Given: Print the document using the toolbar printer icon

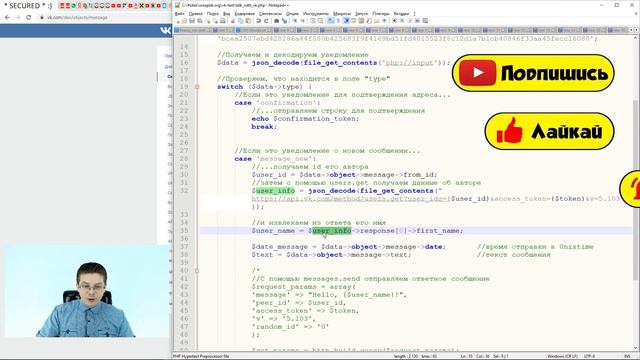Looking at the screenshot, I should [222, 21].
